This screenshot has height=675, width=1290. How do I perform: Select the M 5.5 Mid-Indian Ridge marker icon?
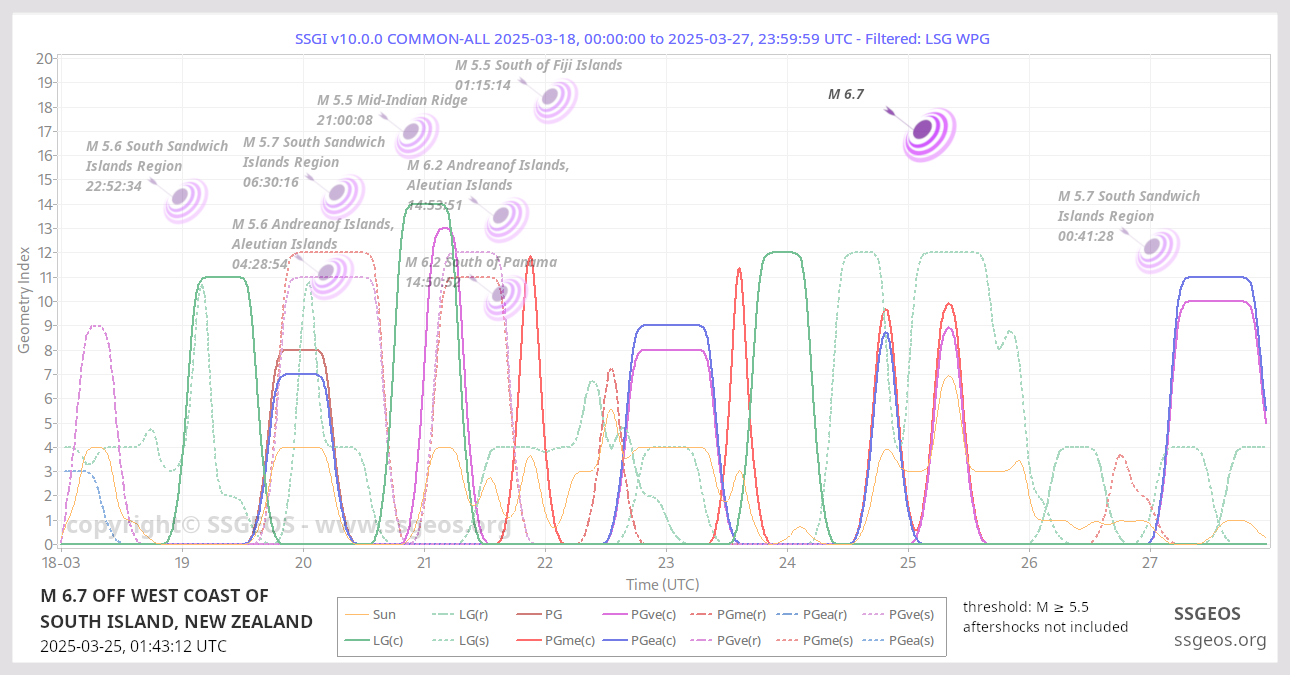[x=415, y=133]
